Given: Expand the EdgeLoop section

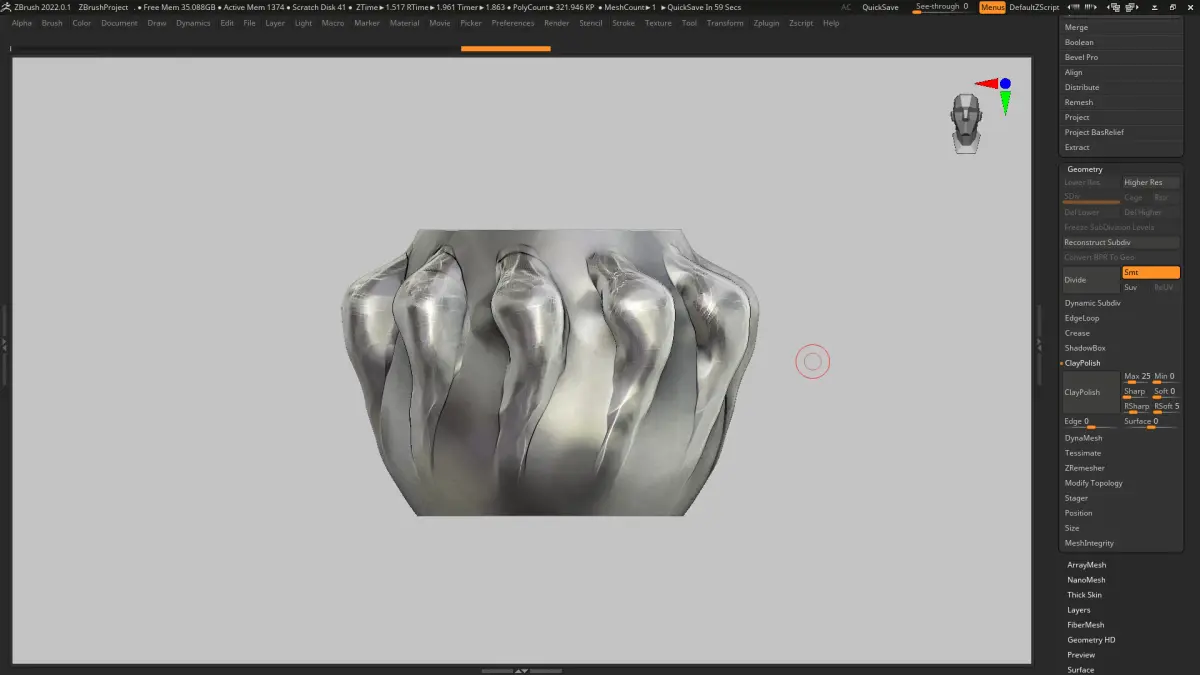Looking at the screenshot, I should tap(1082, 318).
